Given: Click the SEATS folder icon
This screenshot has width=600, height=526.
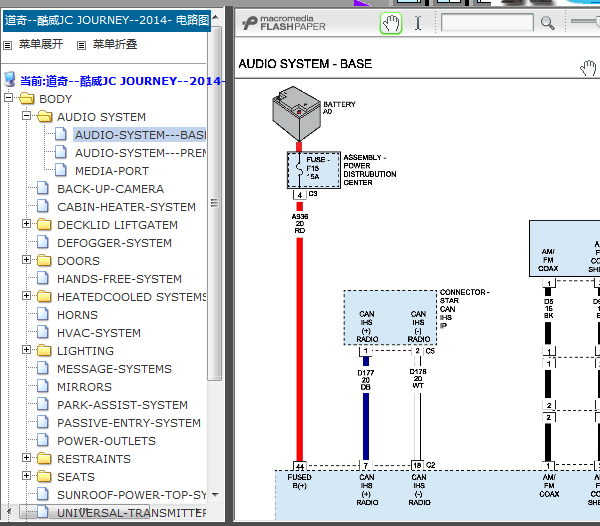Looking at the screenshot, I should coord(44,476).
